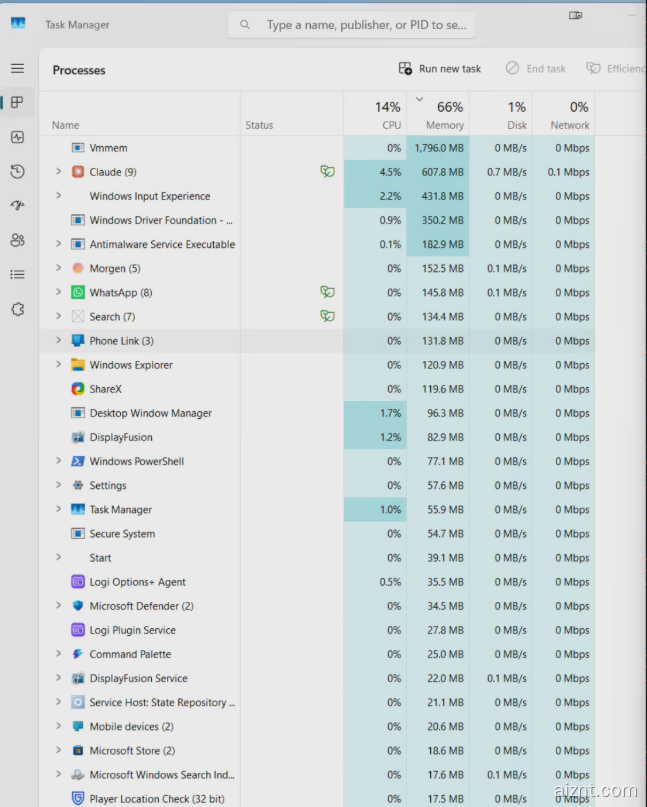Image resolution: width=647 pixels, height=807 pixels.
Task: Click the compact view icon in title bar
Action: pos(575,15)
